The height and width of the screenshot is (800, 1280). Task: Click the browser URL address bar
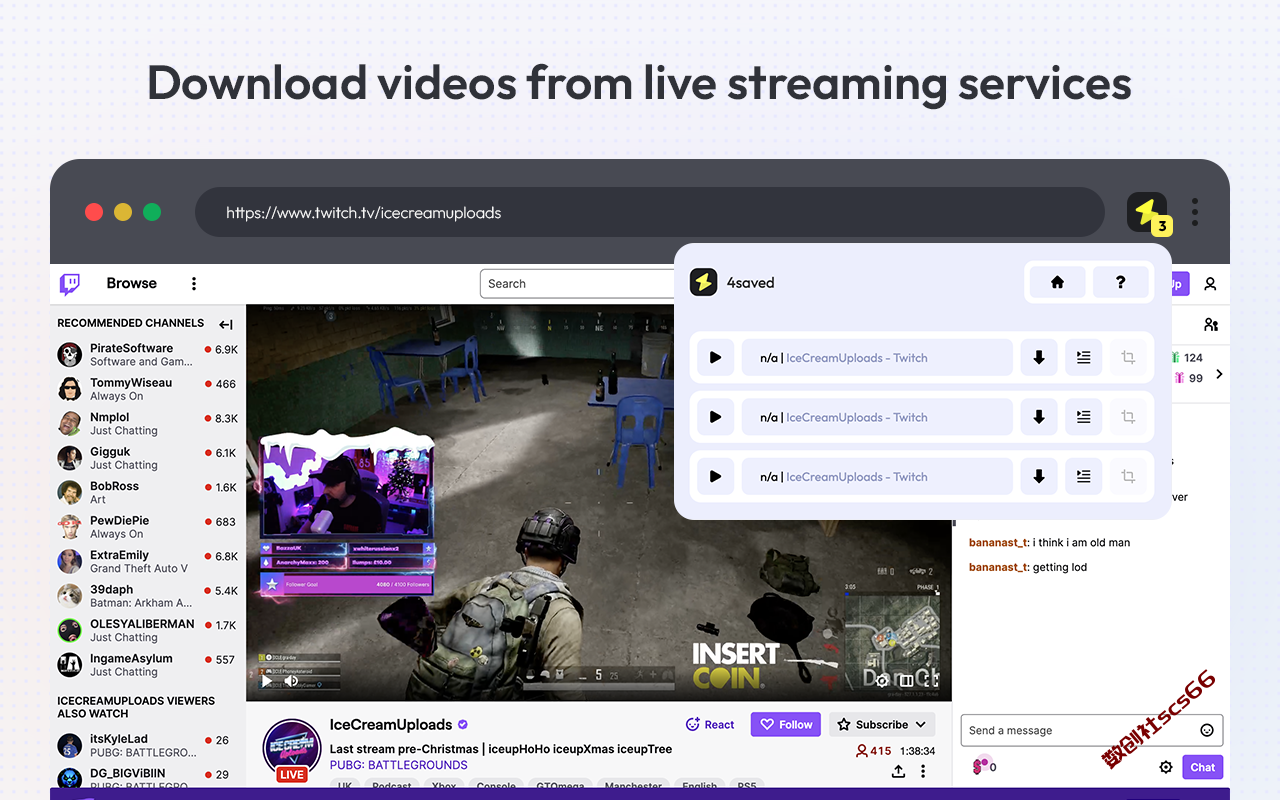pos(650,212)
